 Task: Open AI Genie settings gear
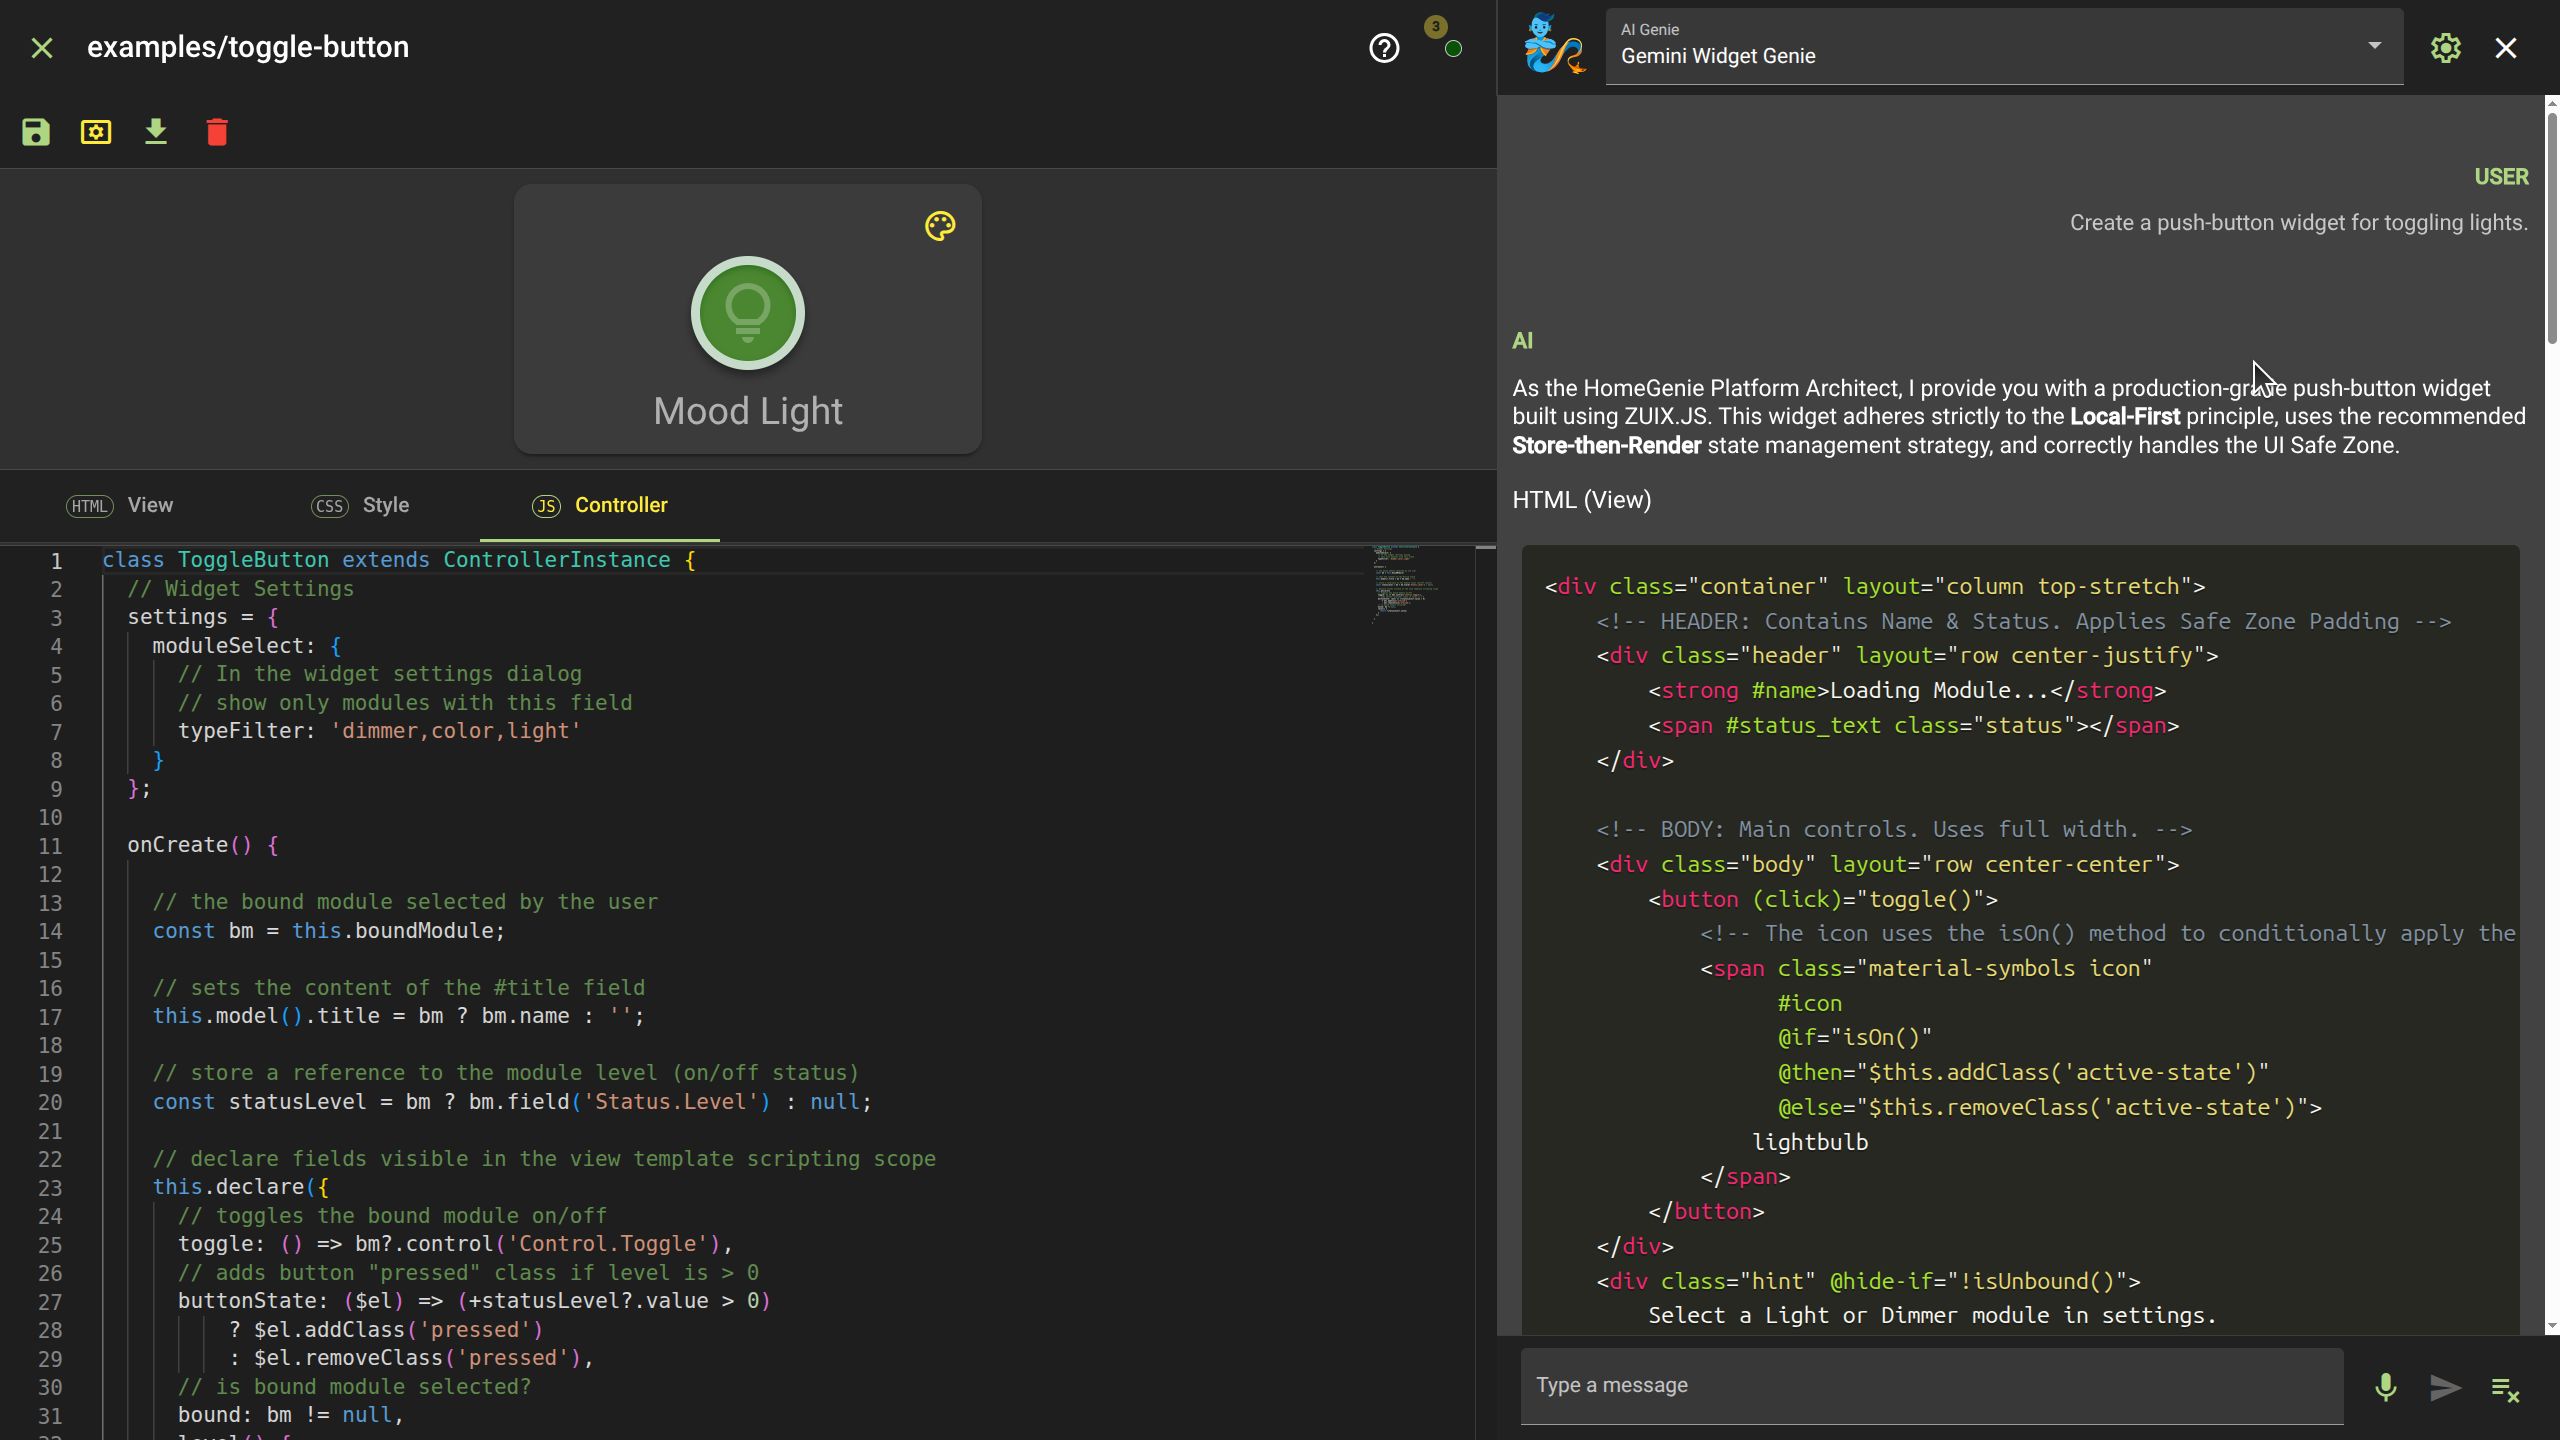(x=2445, y=48)
